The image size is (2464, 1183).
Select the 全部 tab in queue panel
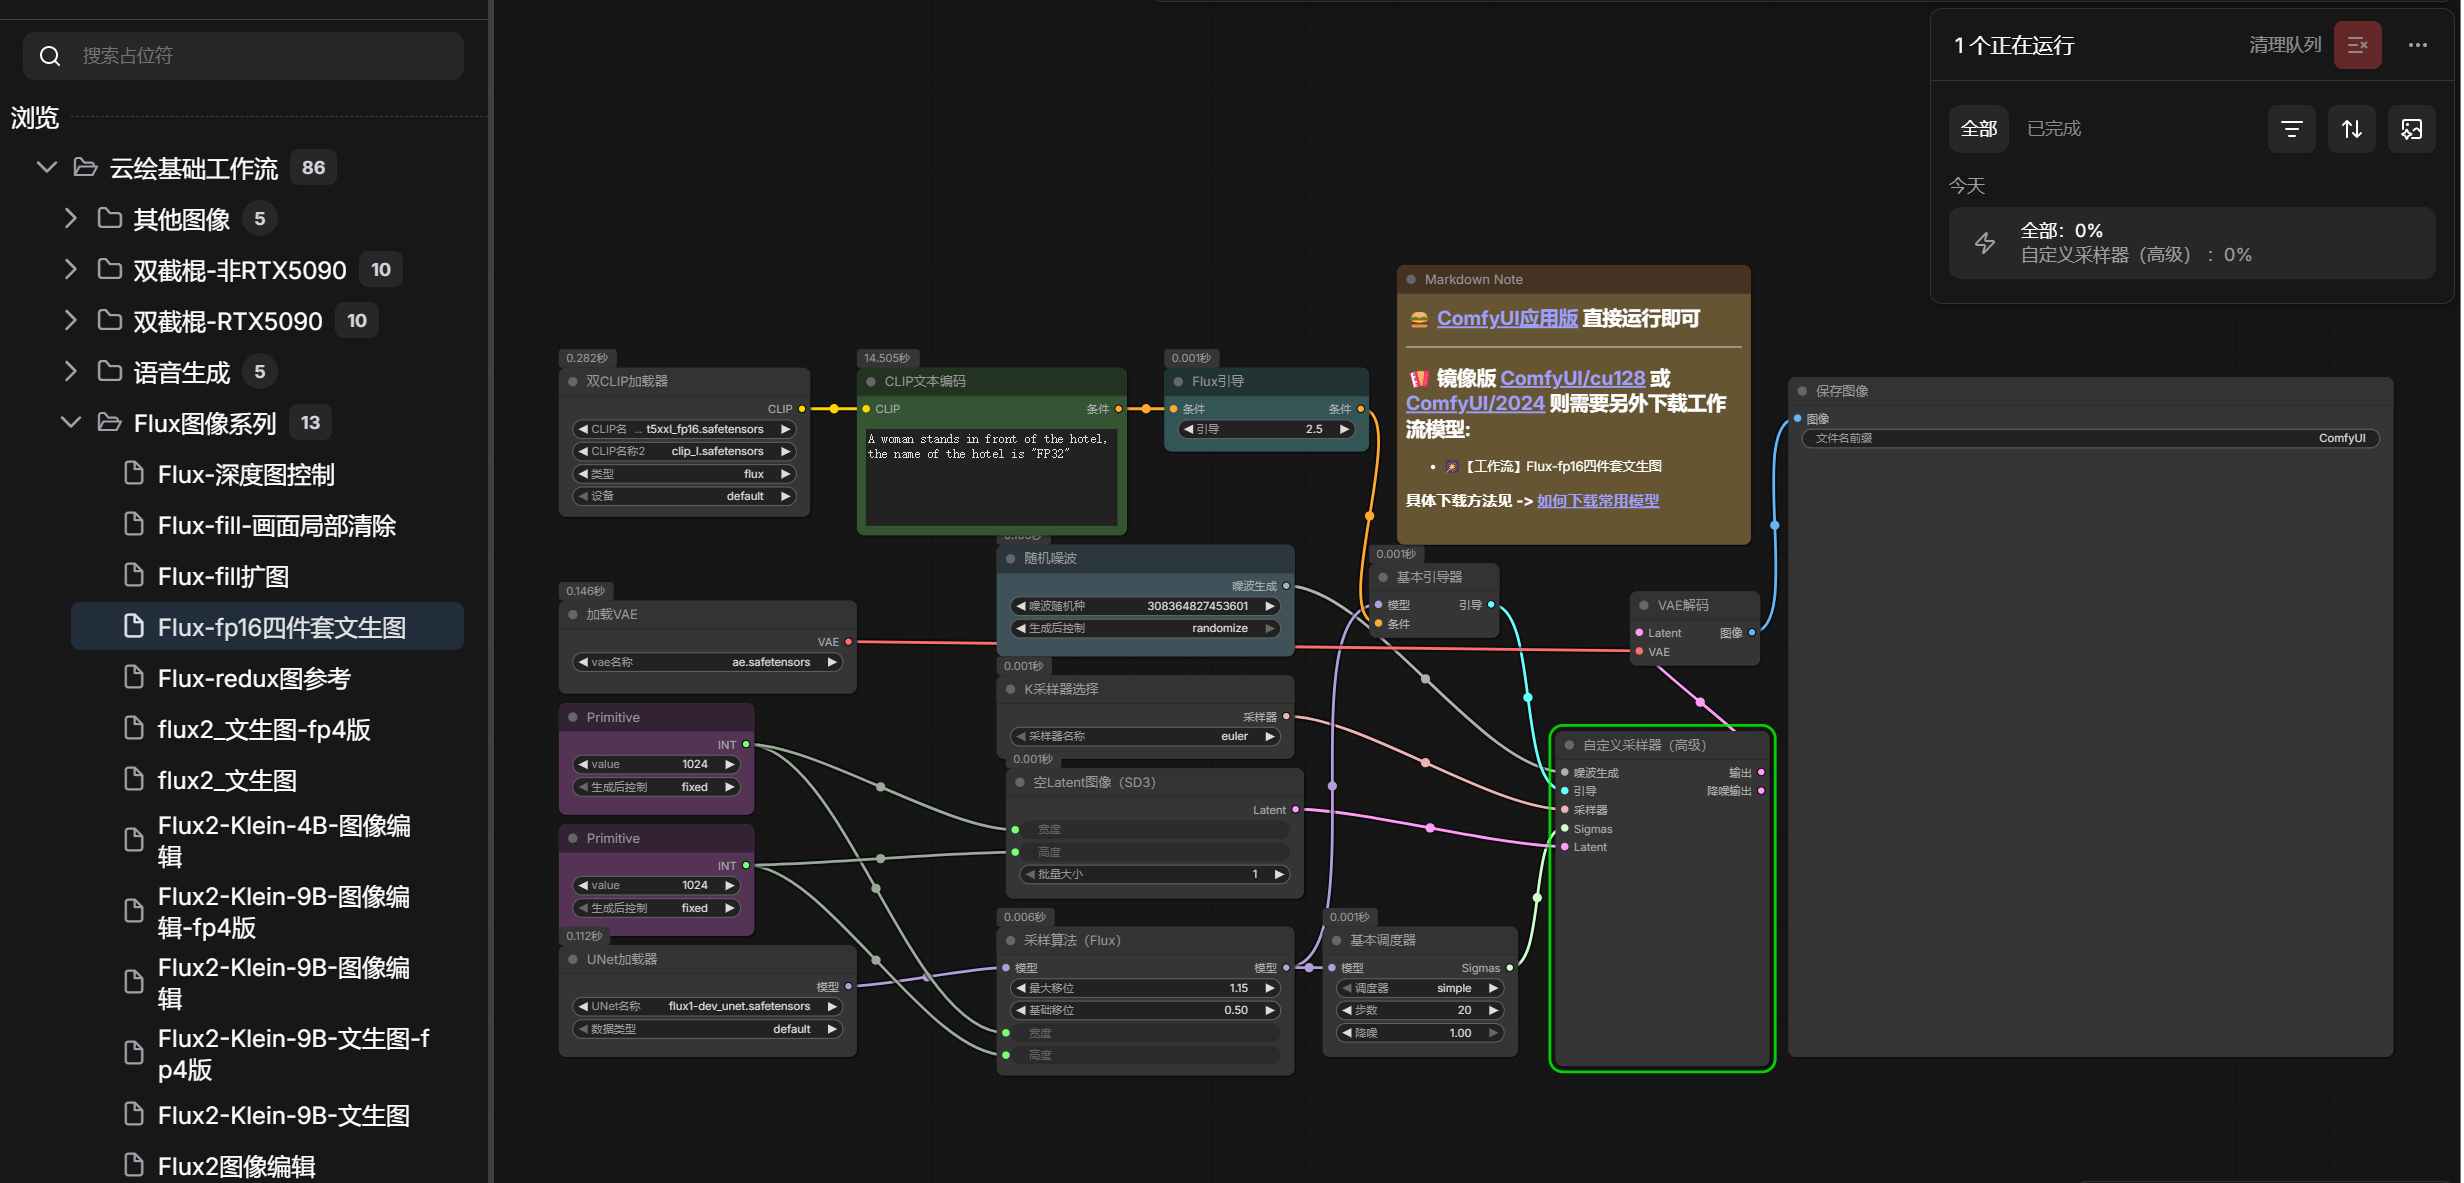[x=1978, y=129]
